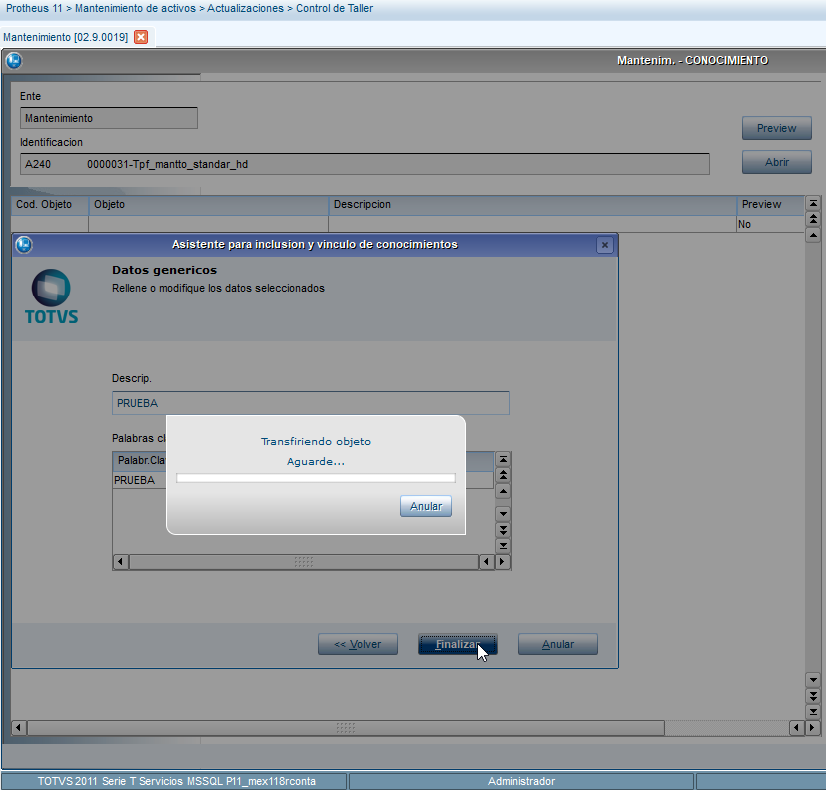Viewport: 826px width, 790px height.
Task: Click the Preview button
Action: pyautogui.click(x=776, y=128)
